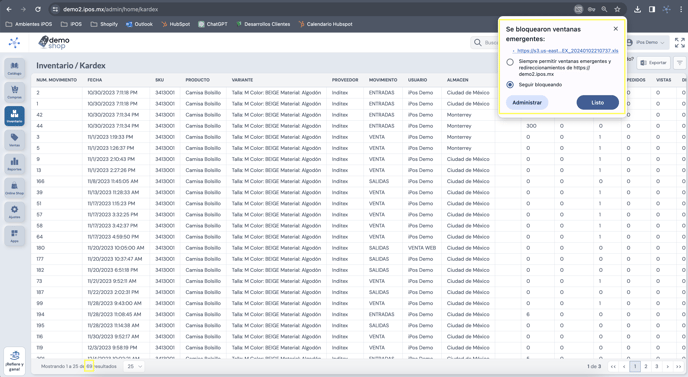Open the Outlook bookmark

pyautogui.click(x=139, y=24)
